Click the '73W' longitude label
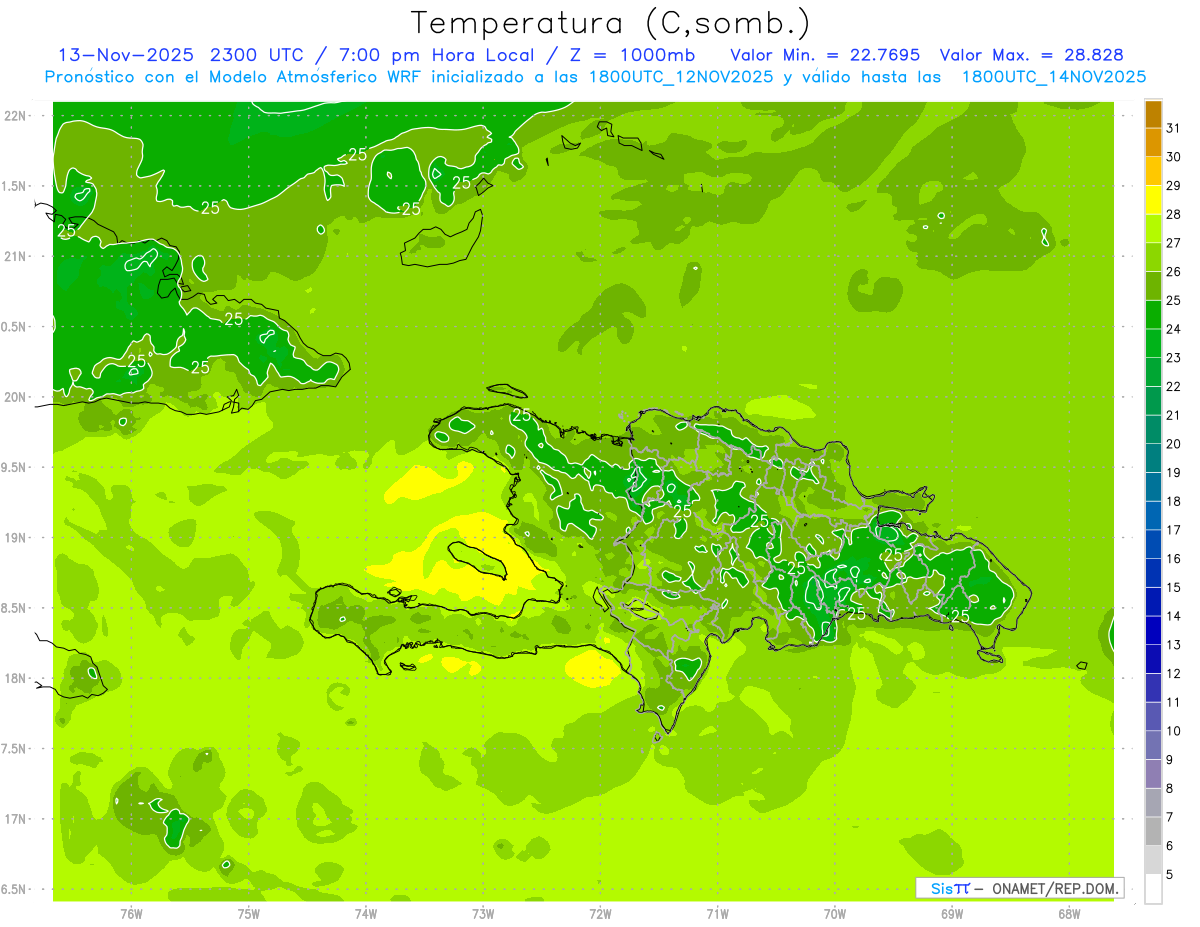 tap(483, 914)
